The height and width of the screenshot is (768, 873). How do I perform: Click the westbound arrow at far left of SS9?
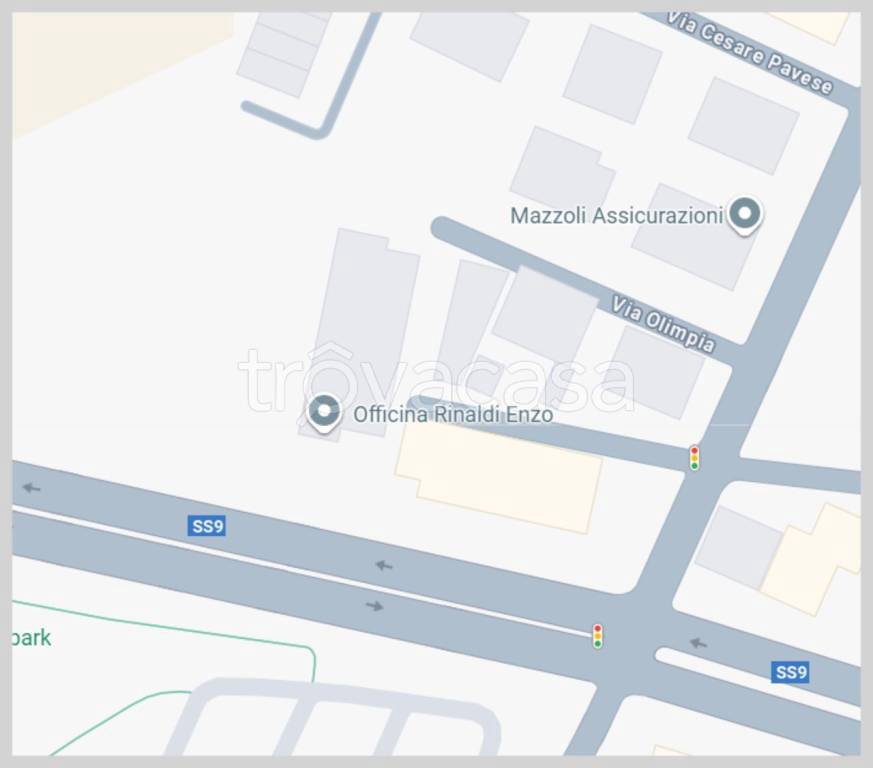click(32, 488)
